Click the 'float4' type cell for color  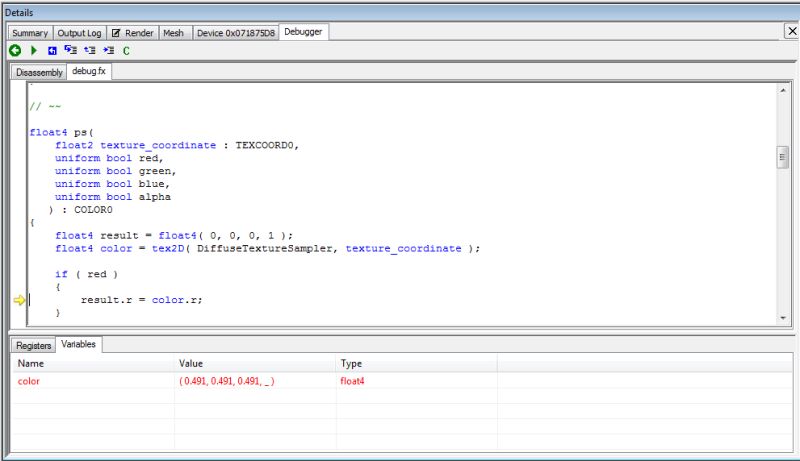point(352,381)
